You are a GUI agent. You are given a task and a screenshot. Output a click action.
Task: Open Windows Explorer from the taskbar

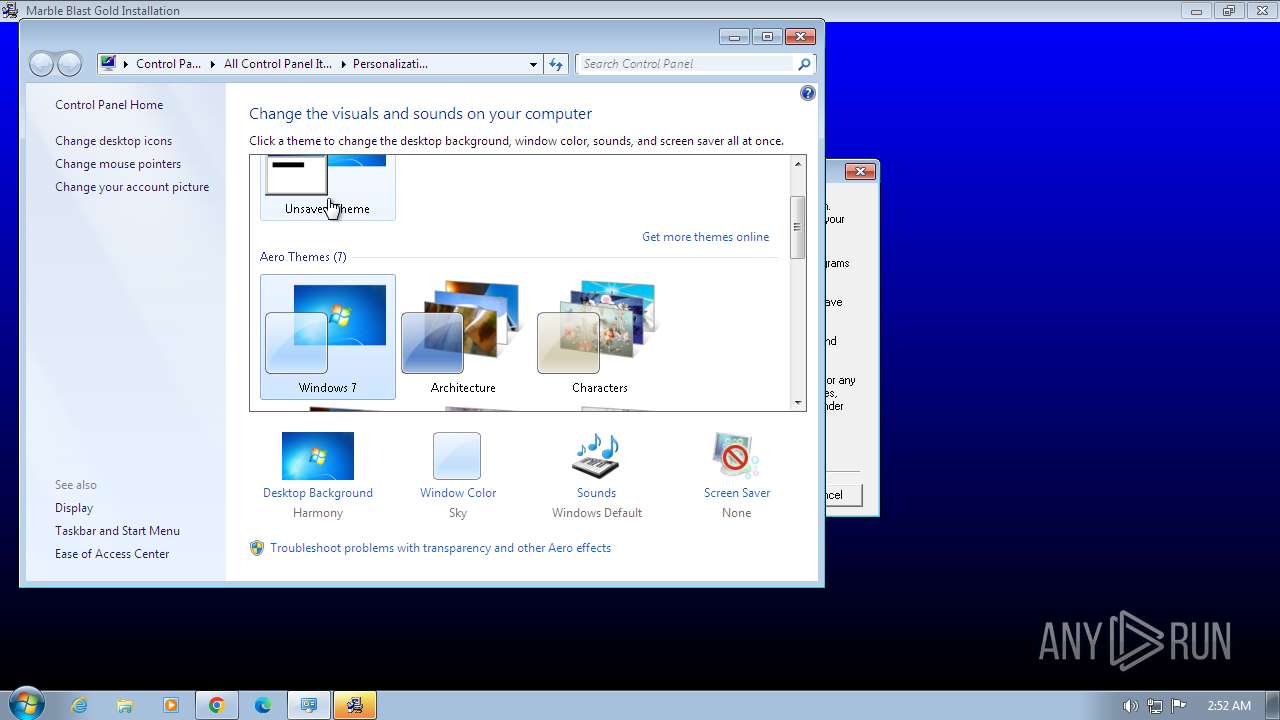125,705
